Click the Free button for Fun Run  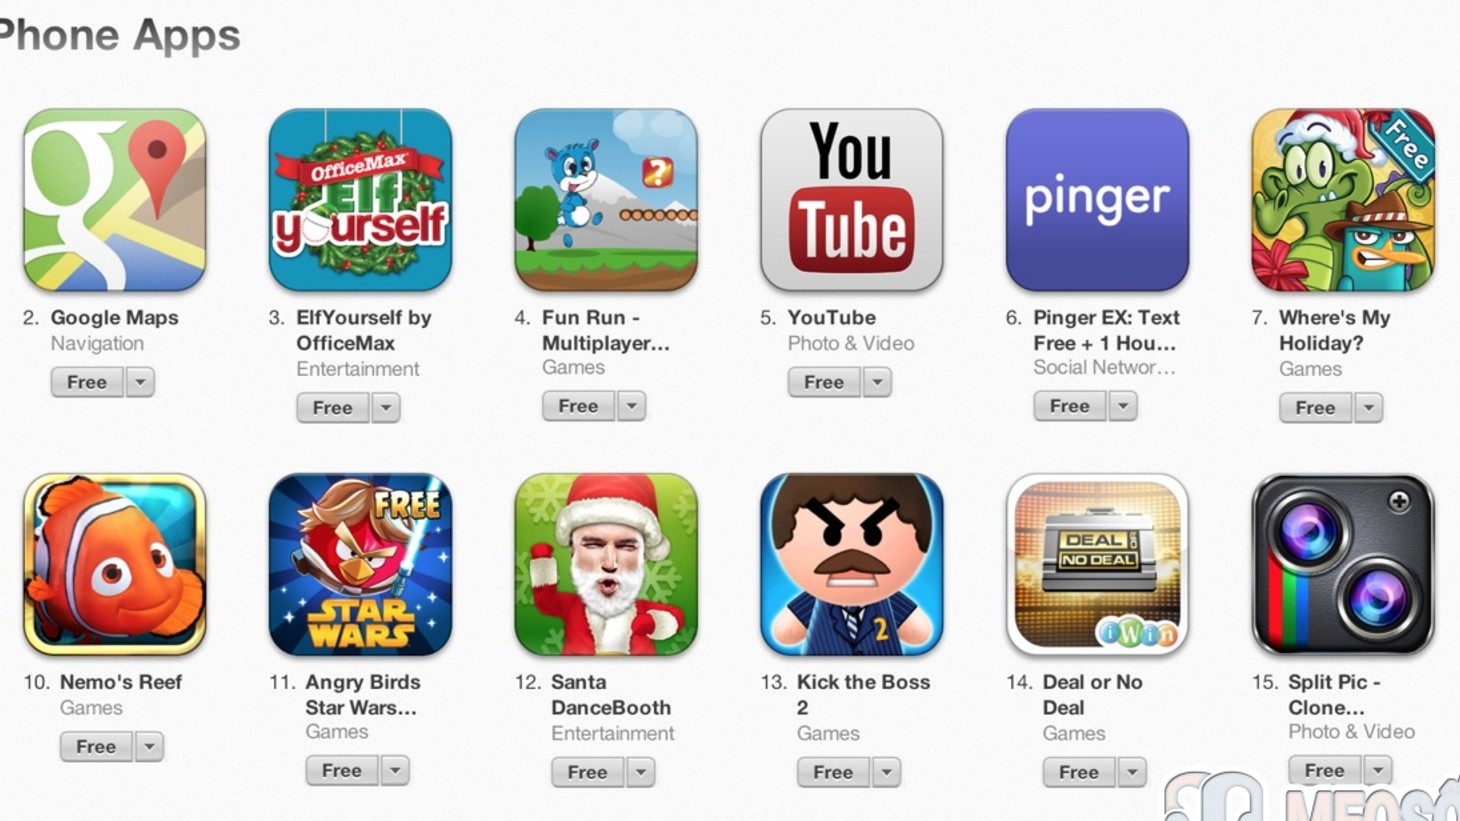pos(579,406)
